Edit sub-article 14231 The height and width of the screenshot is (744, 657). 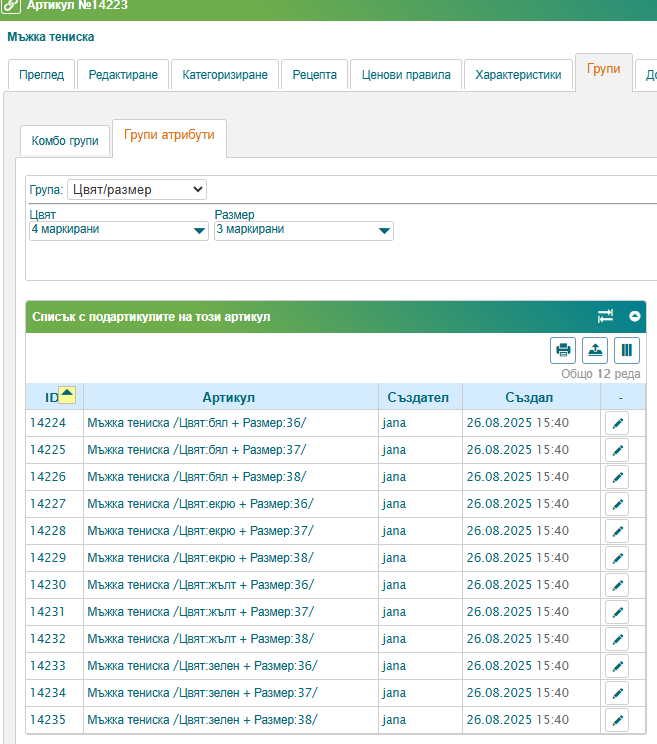617,613
